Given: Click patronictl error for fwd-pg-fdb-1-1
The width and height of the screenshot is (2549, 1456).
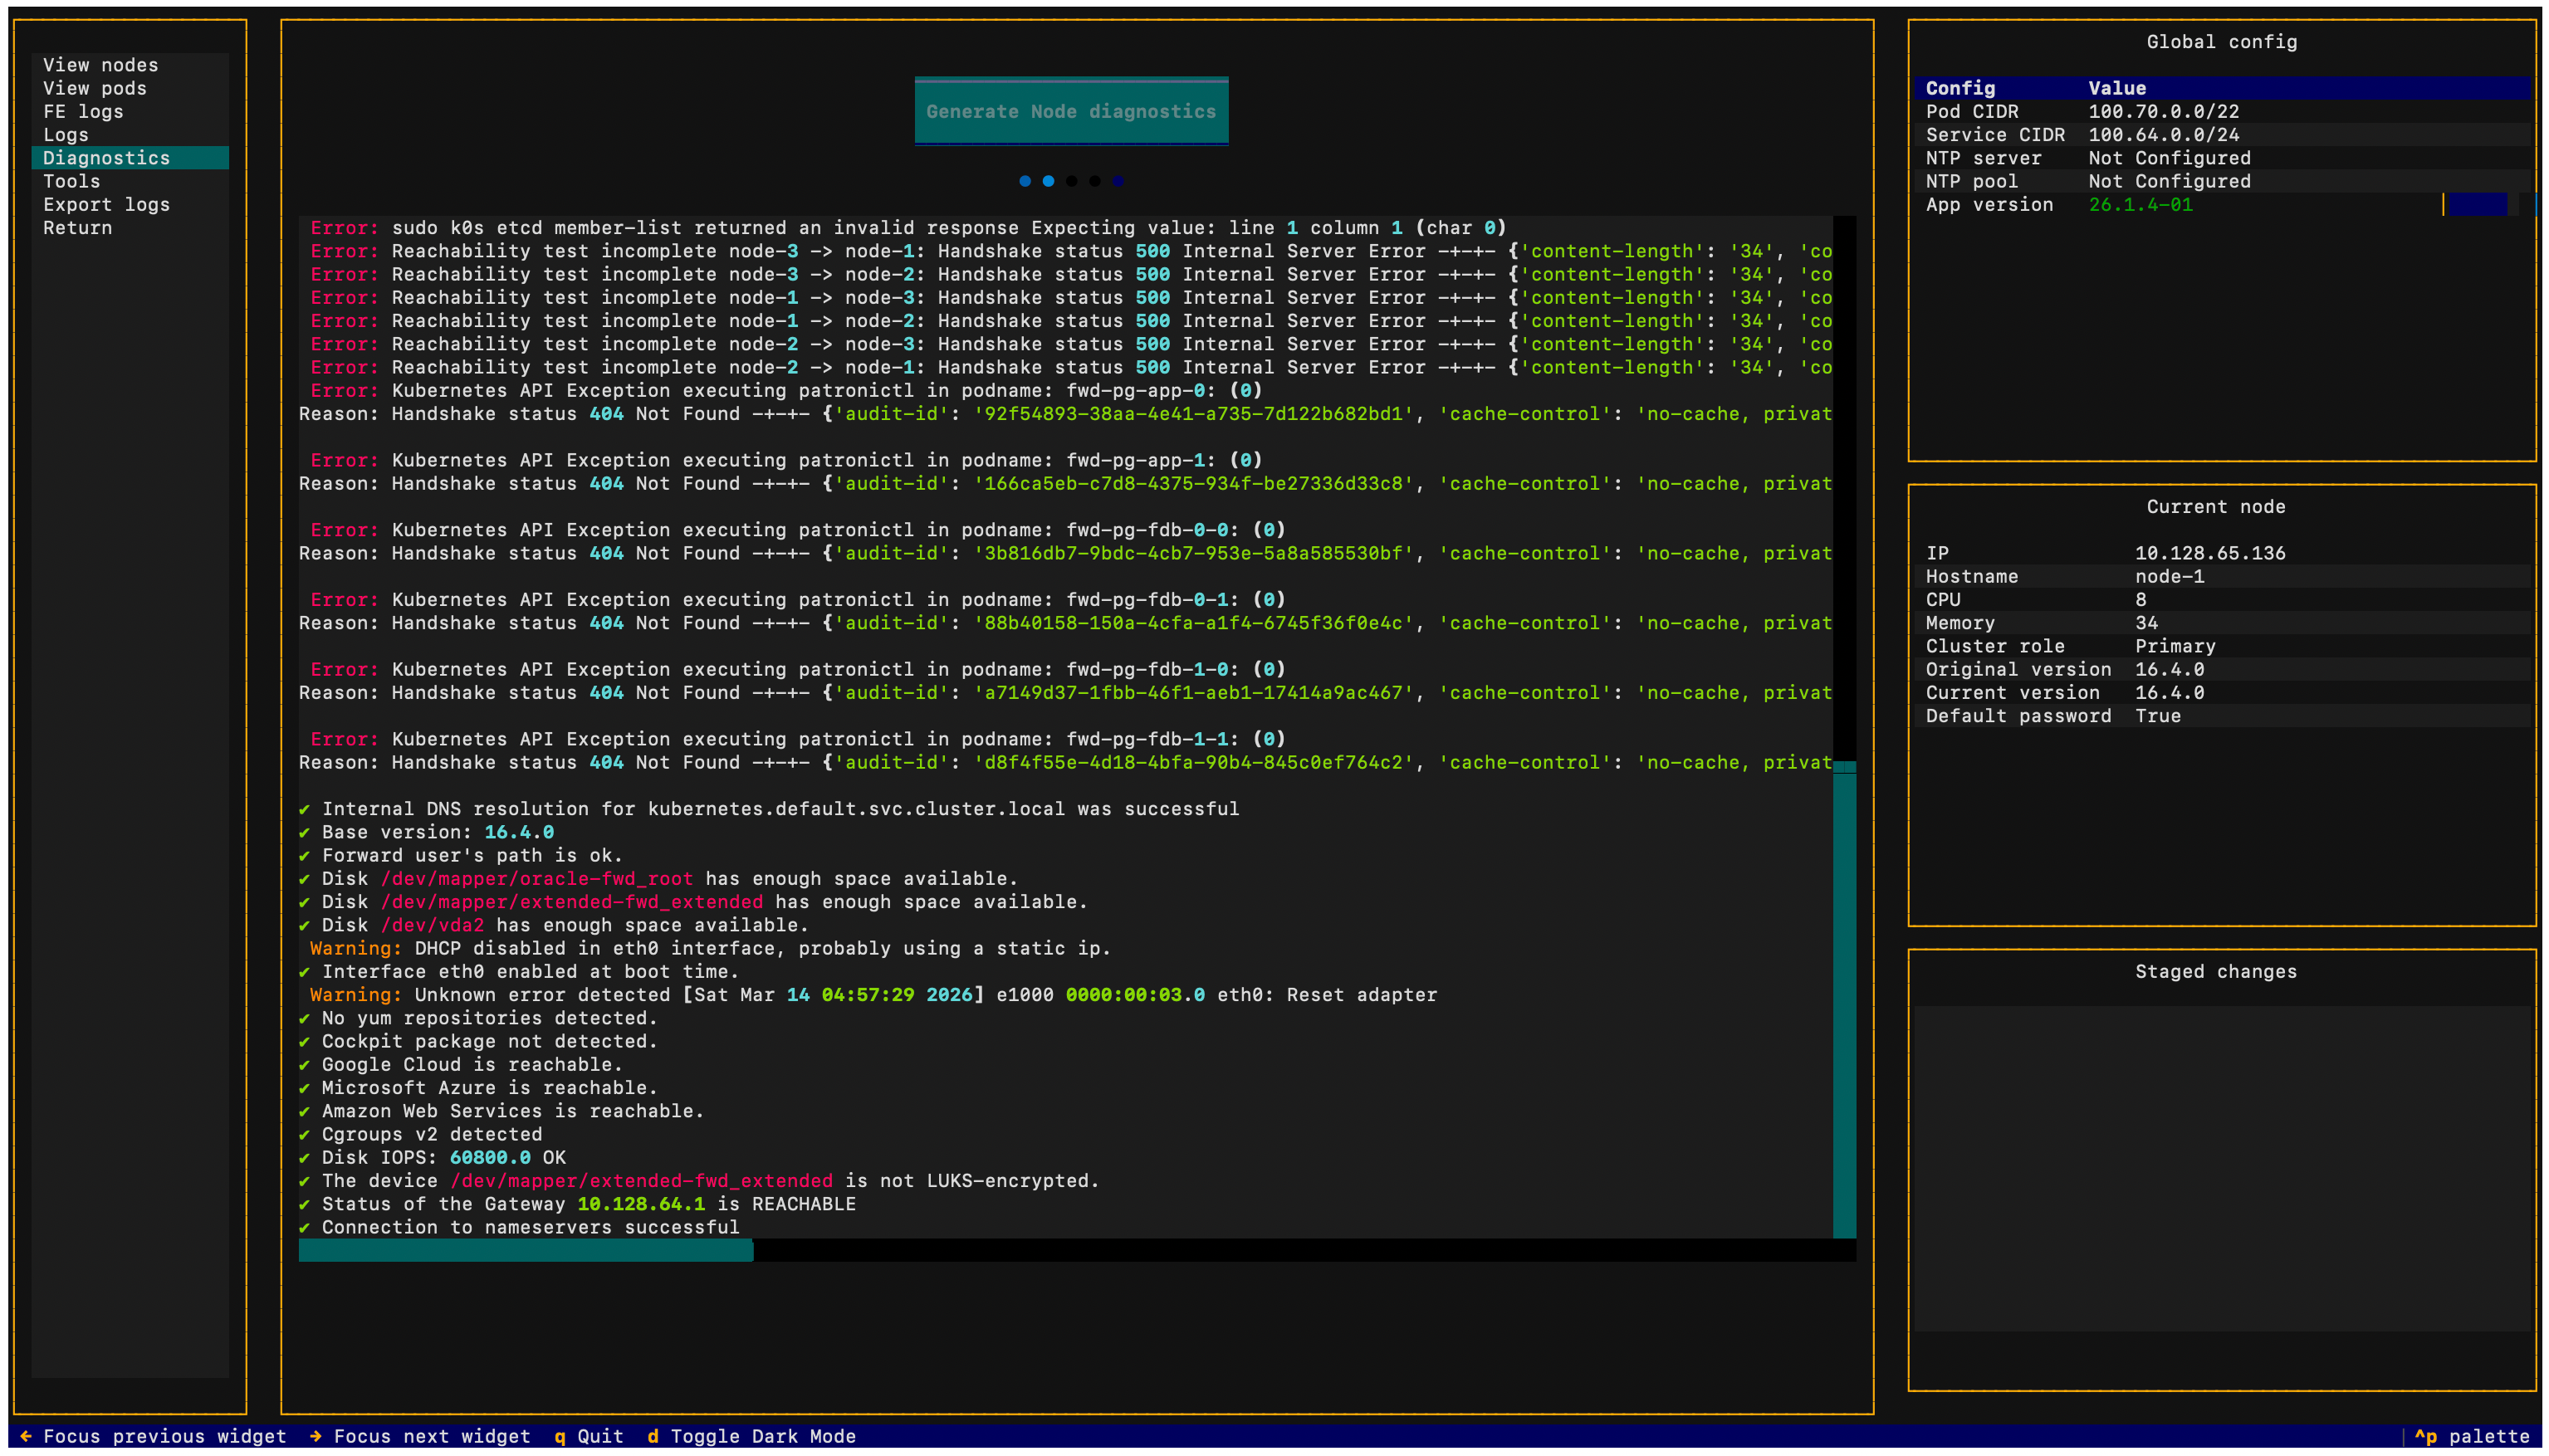Looking at the screenshot, I should (798, 739).
